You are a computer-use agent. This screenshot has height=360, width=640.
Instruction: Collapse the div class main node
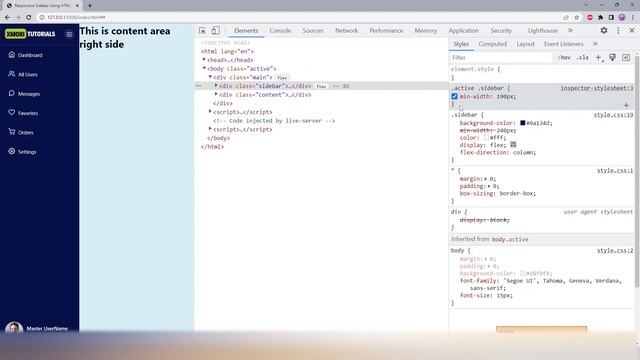click(210, 77)
